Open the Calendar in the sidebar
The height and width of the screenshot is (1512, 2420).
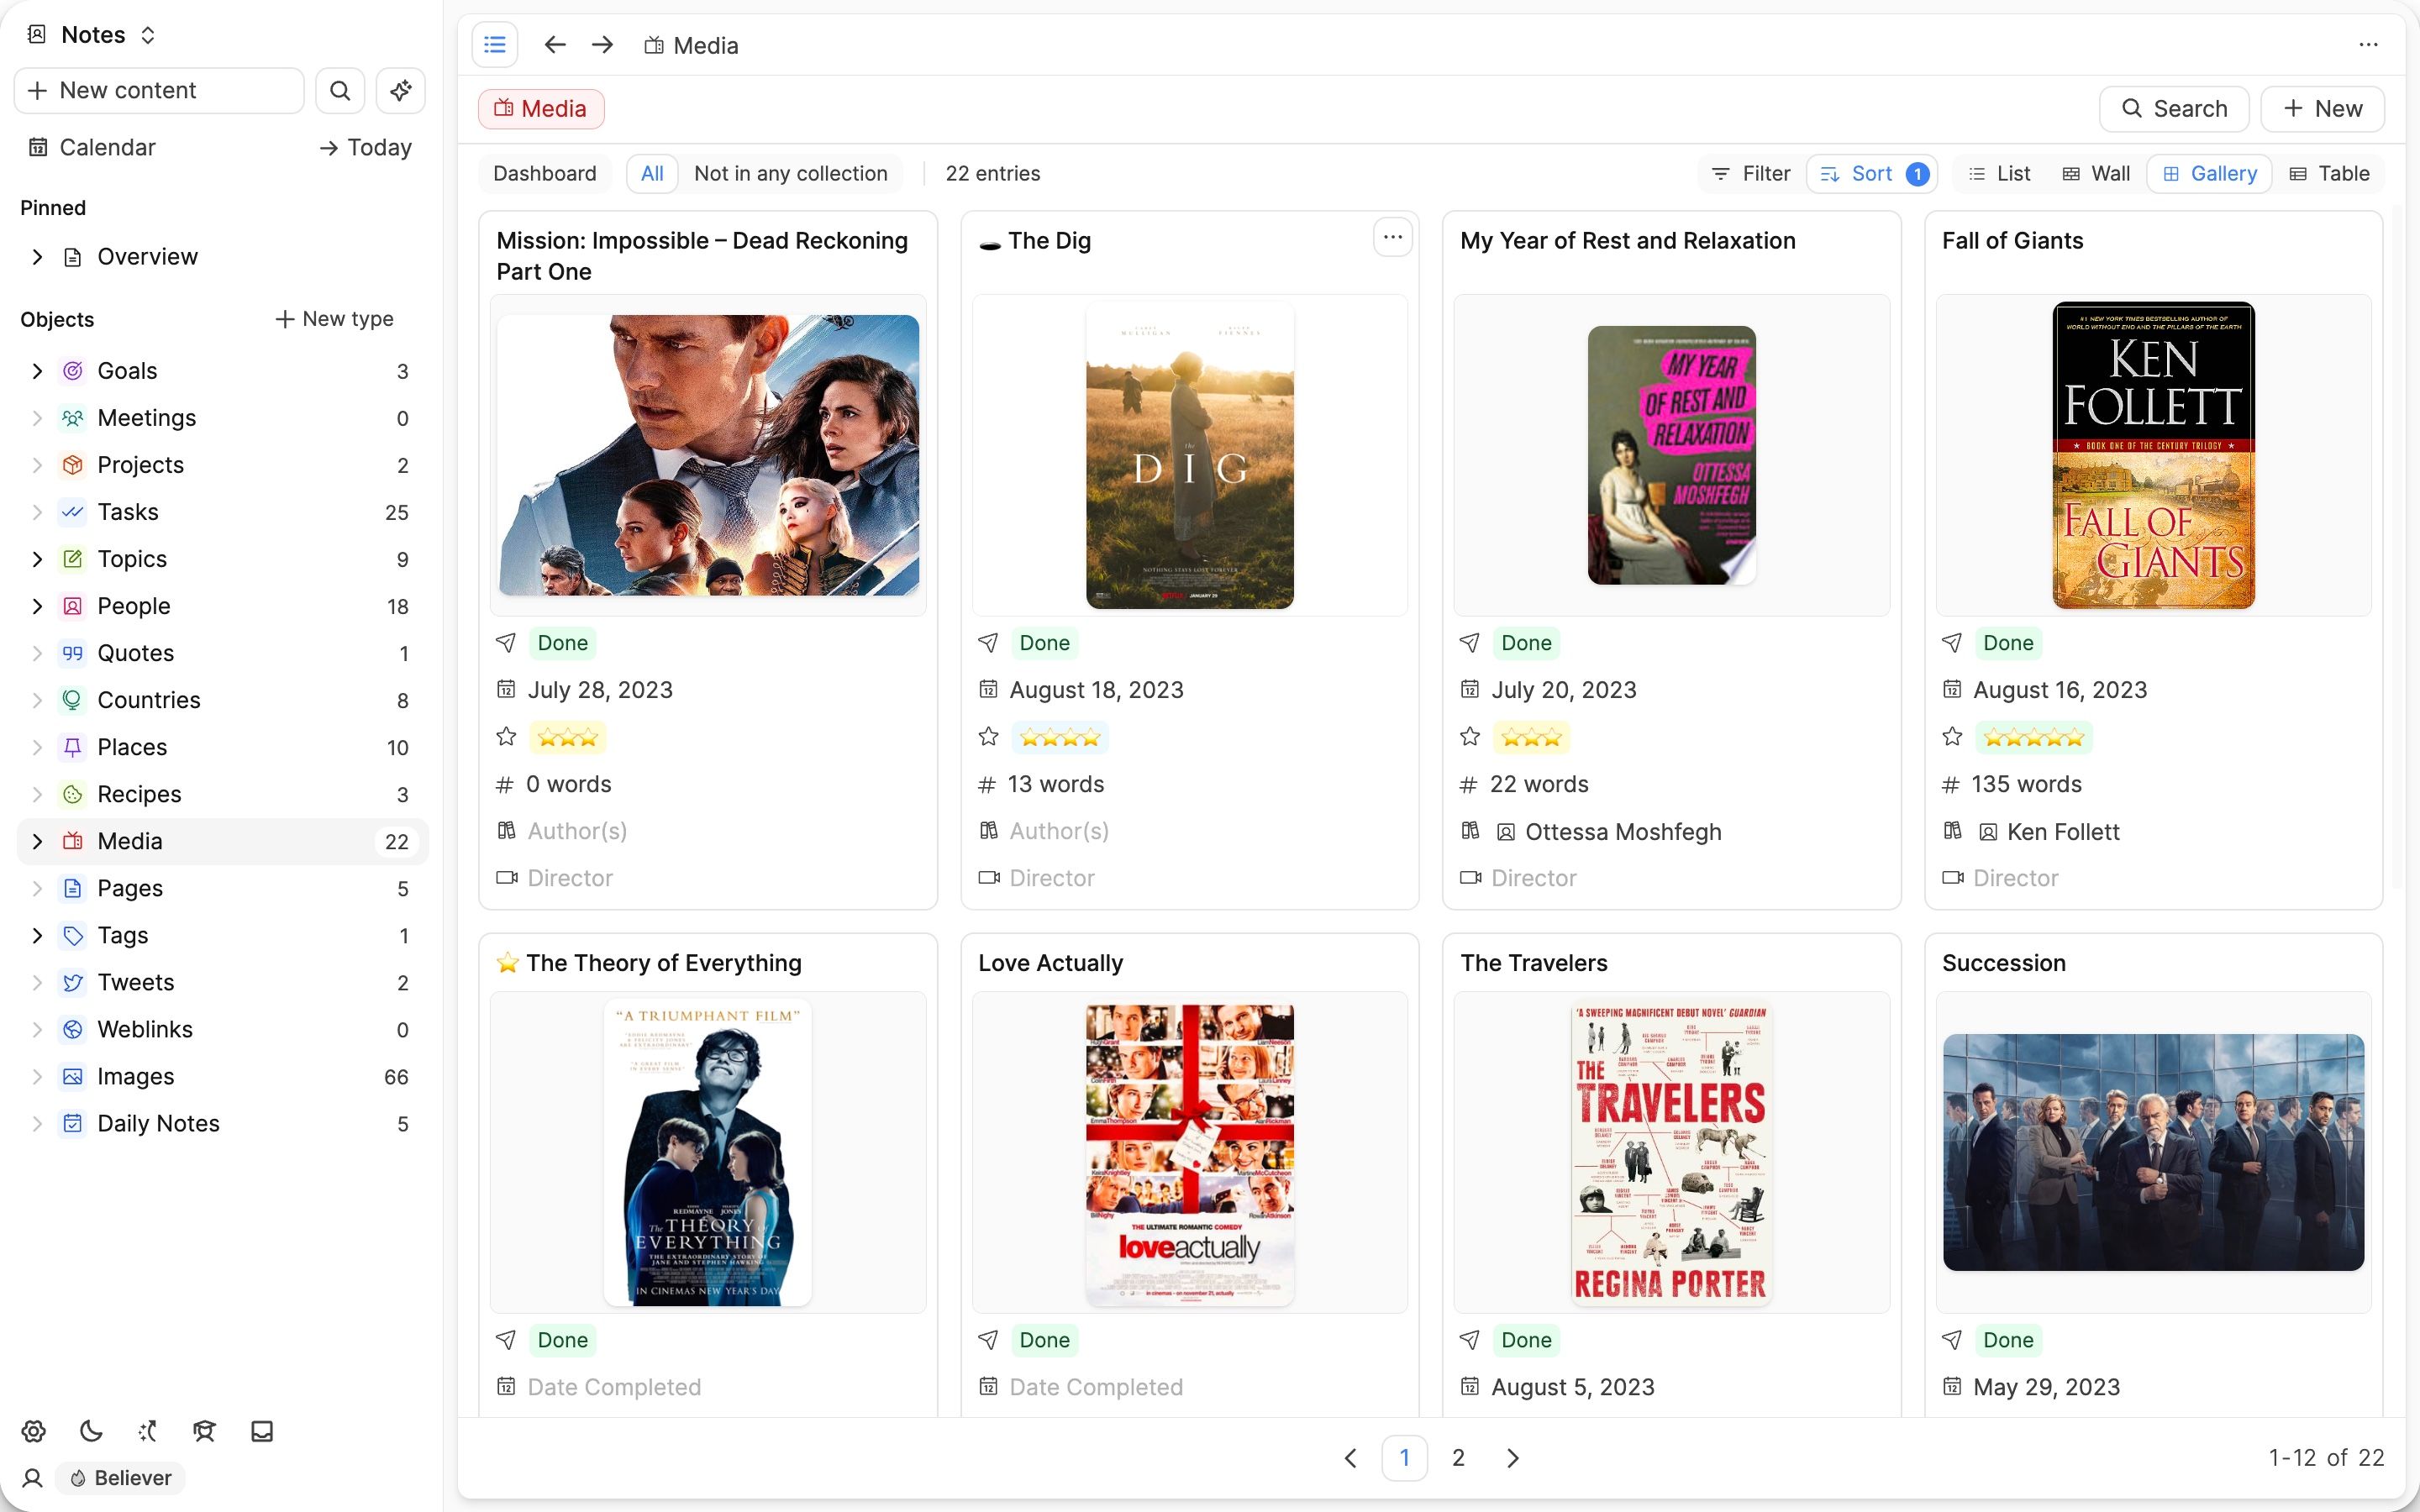[x=107, y=147]
